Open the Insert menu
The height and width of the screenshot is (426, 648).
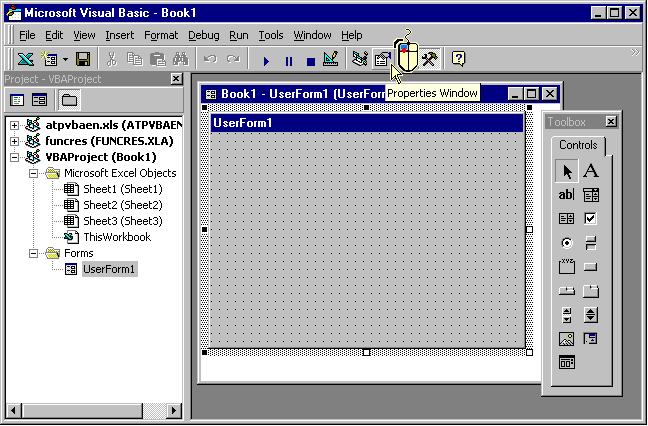pos(119,36)
